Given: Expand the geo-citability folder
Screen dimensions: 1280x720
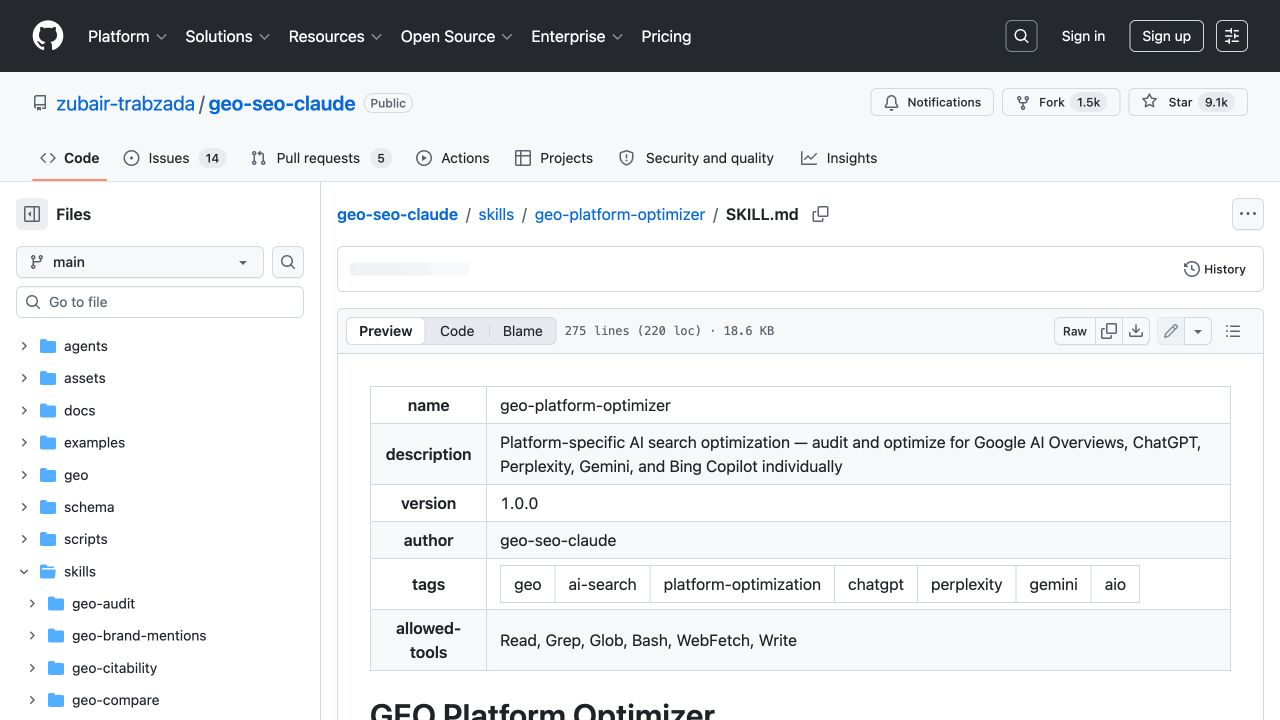Looking at the screenshot, I should (x=32, y=668).
